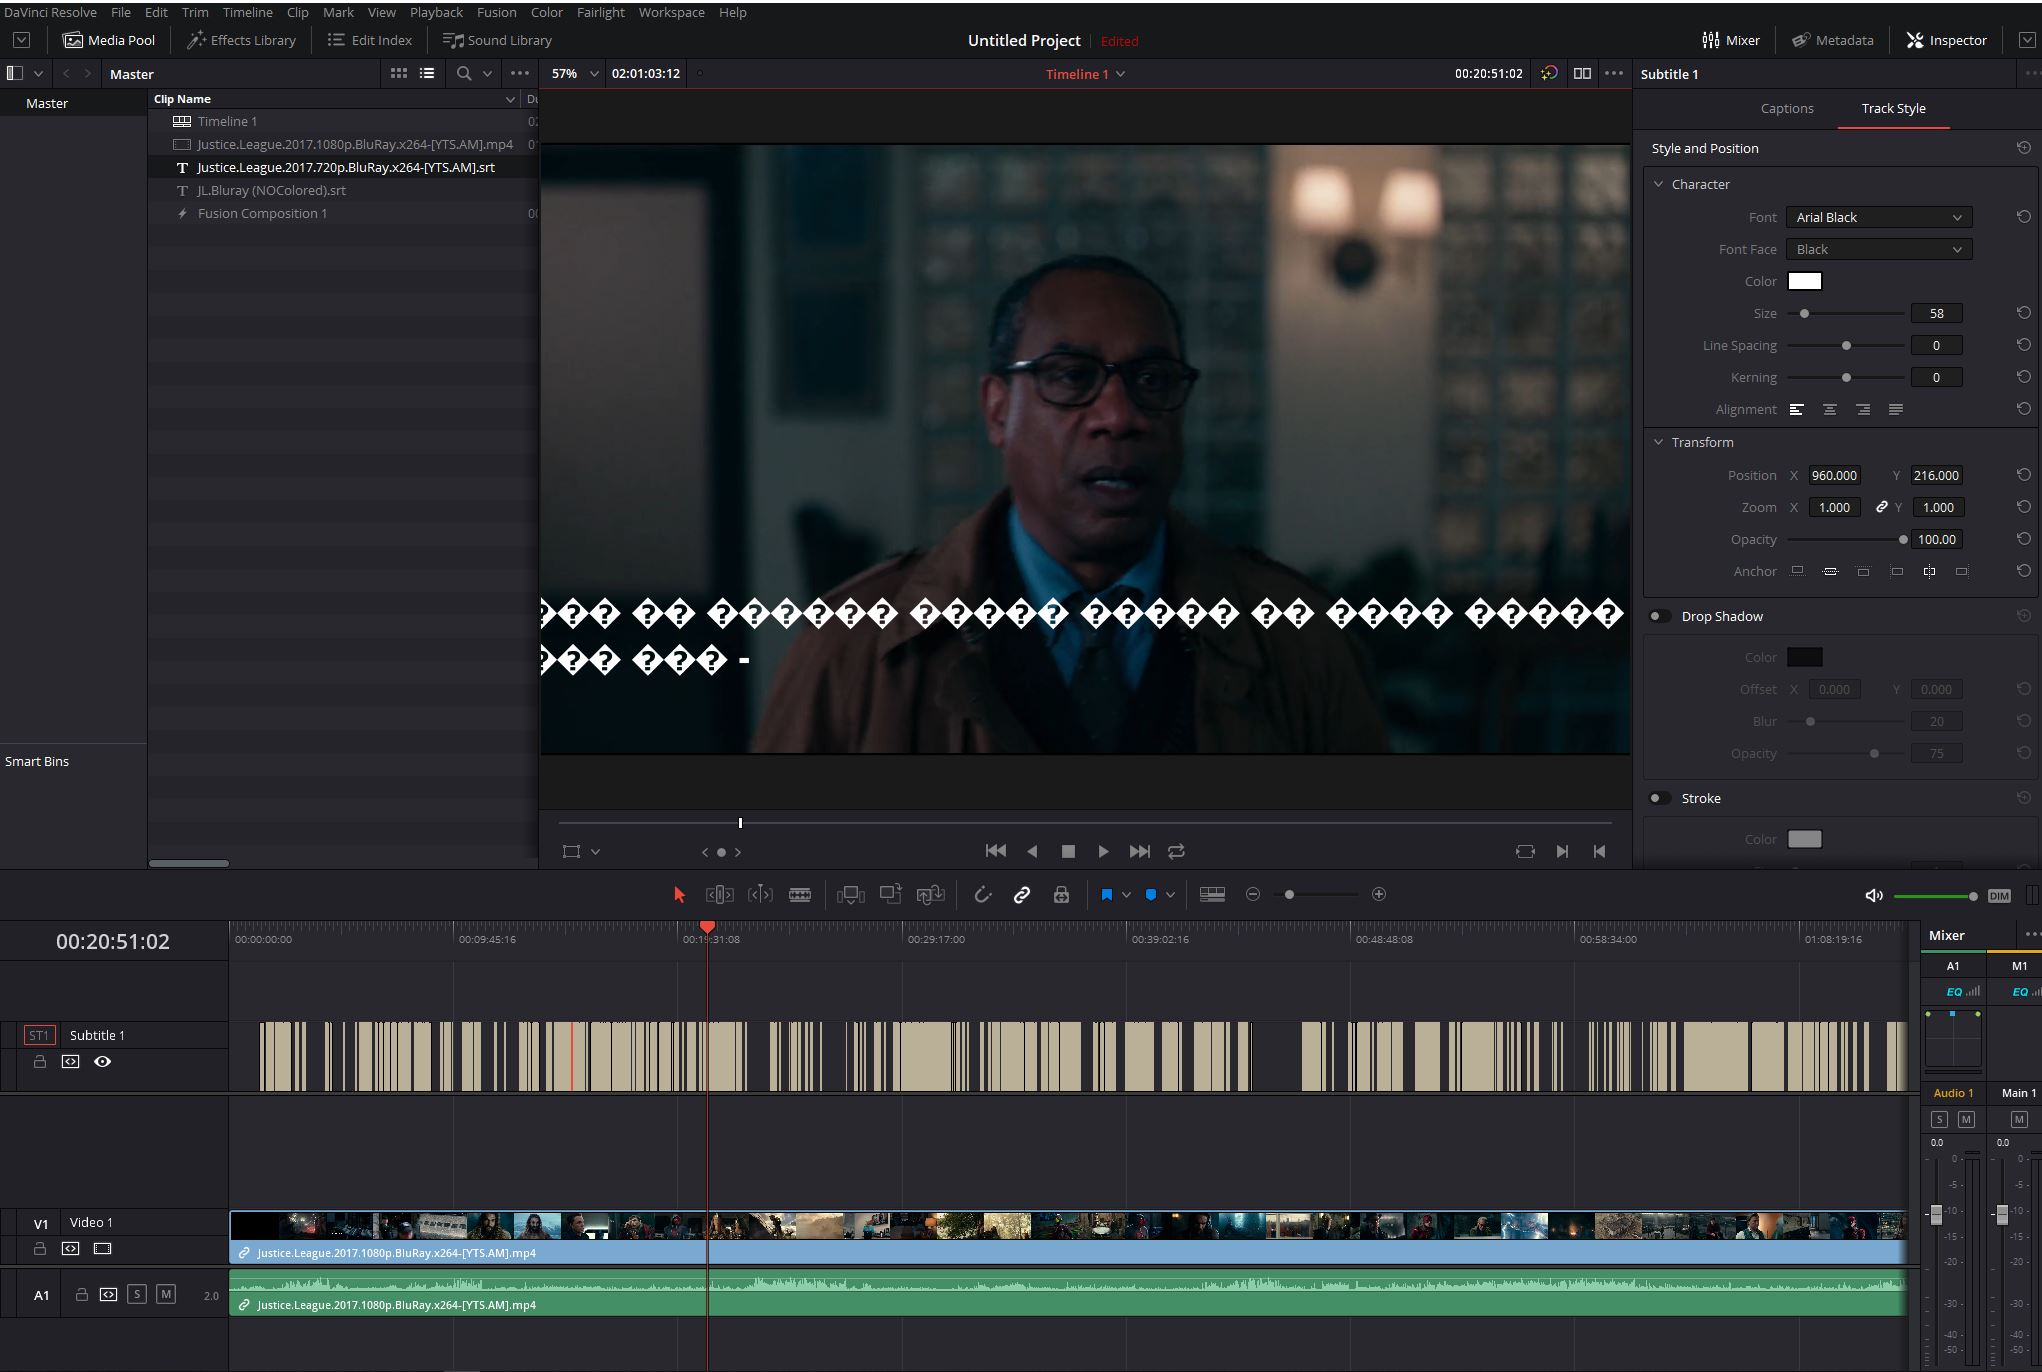Open the flag color dropdown arrow

pos(1126,895)
